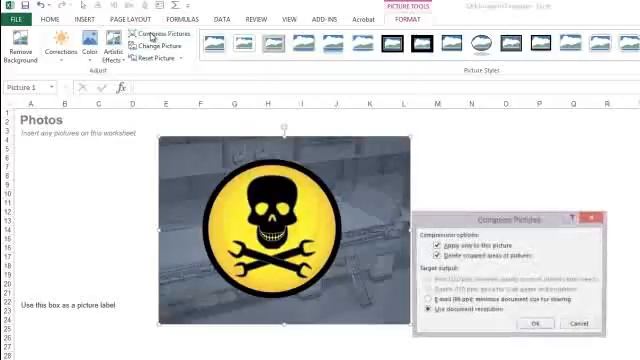Click the Compress Pictures icon in the ribbon
Screen dimensions: 640x360
(132, 33)
